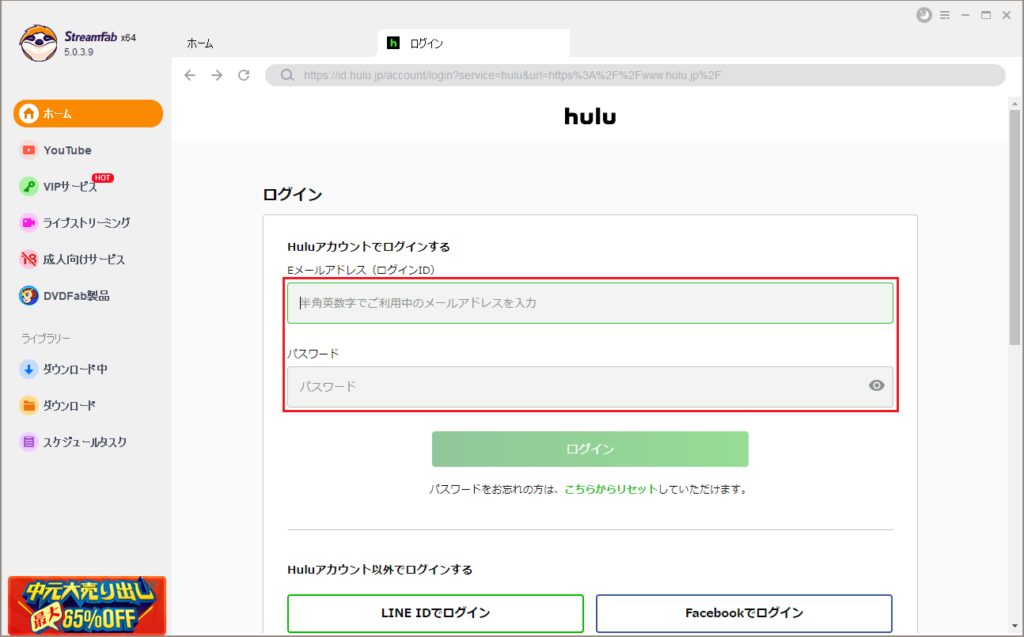
Task: Click the green VIP key icon
Action: tap(29, 187)
